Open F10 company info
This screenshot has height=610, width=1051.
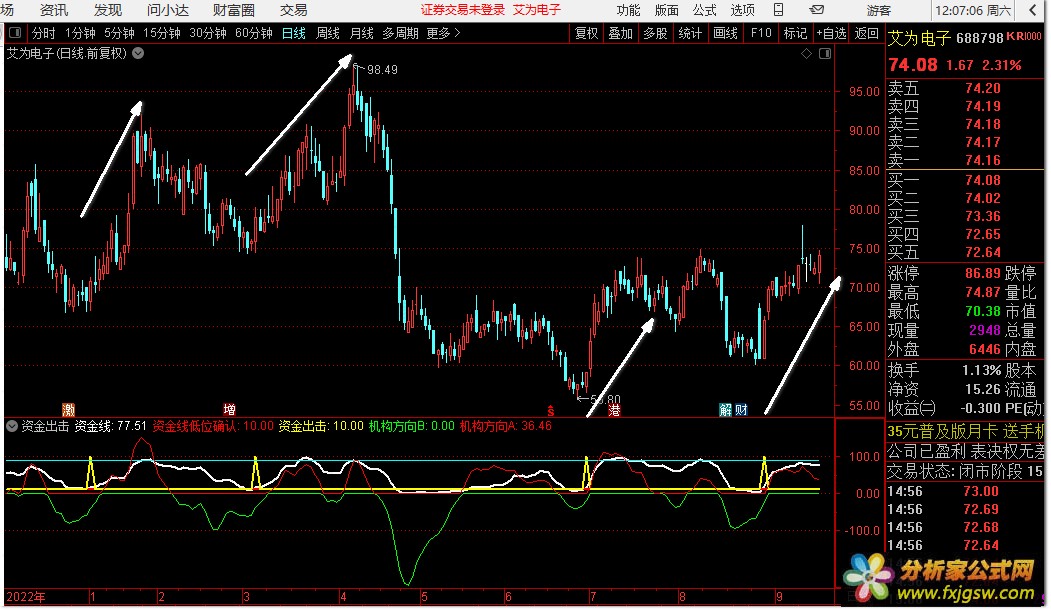coord(761,33)
